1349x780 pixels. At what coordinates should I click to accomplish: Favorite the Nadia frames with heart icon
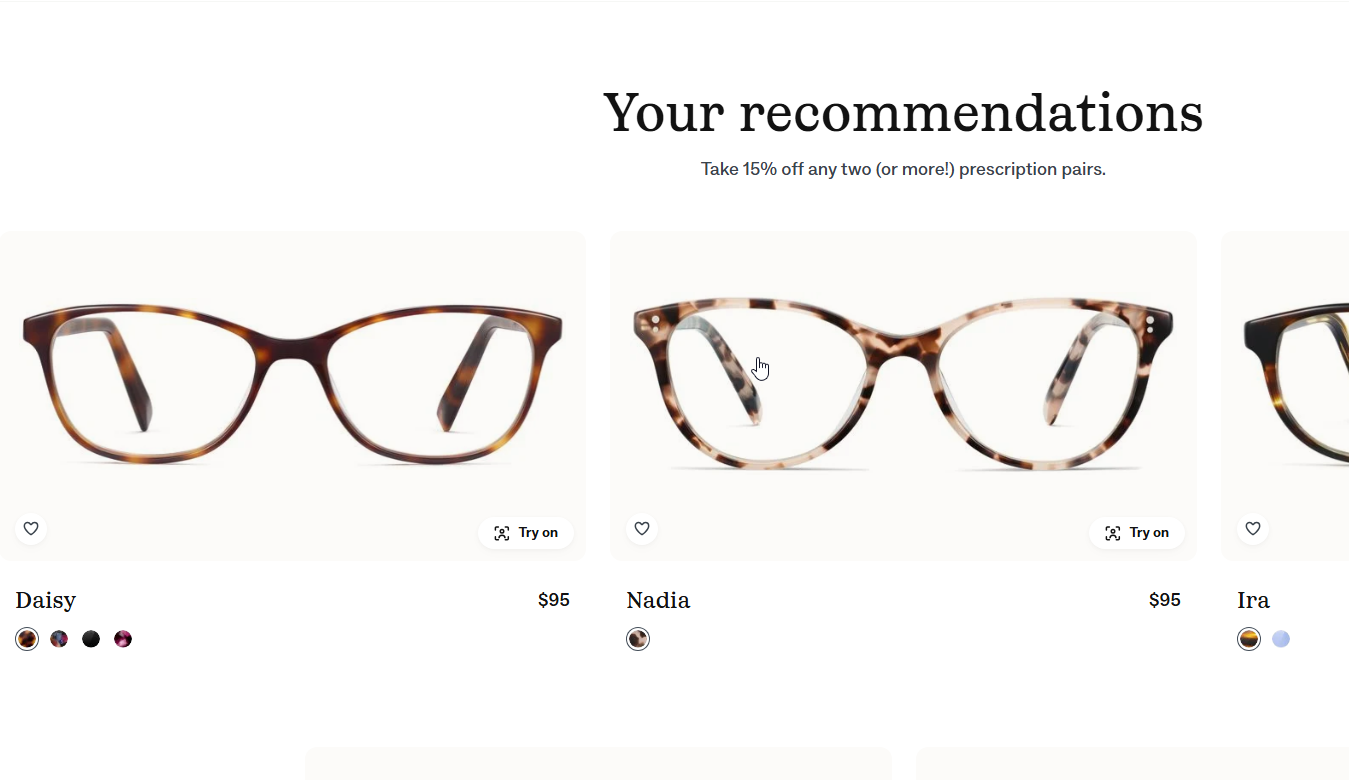[x=642, y=529]
